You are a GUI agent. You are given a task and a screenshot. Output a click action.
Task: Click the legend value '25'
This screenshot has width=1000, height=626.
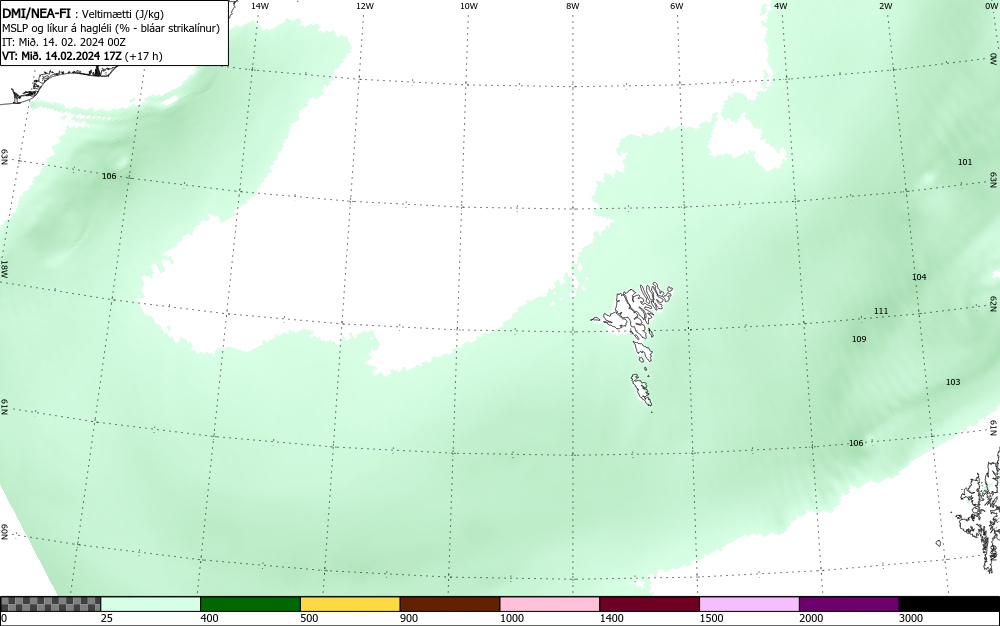(x=107, y=618)
